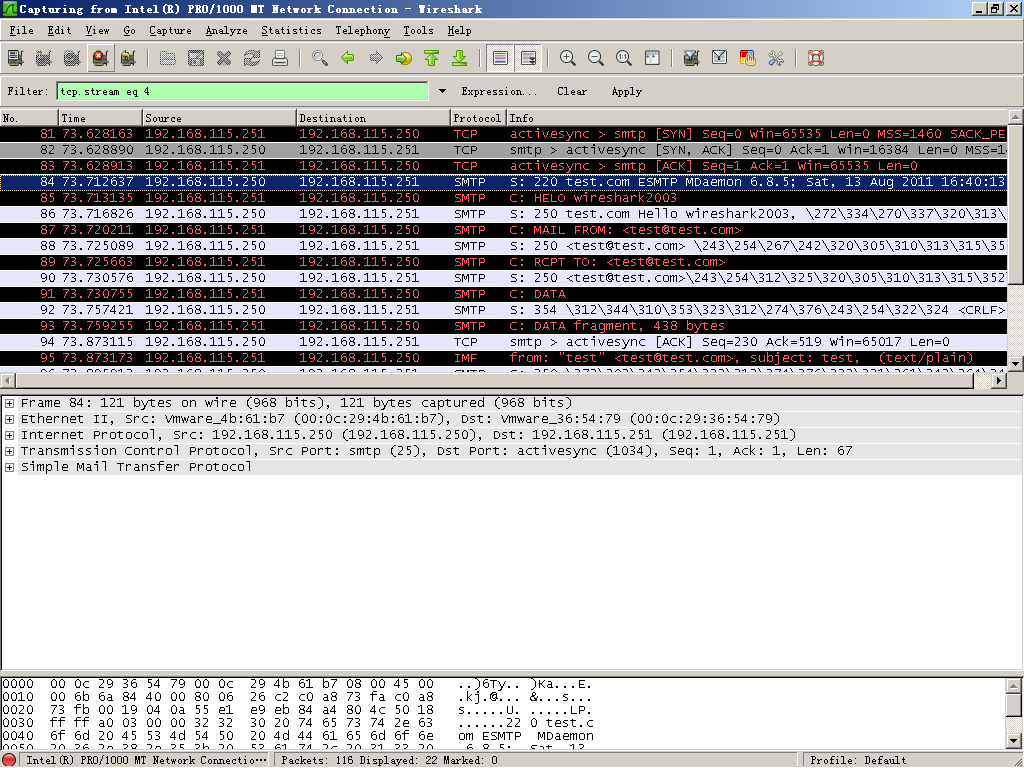Viewport: 1024px width, 768px height.
Task: Reload the capture file icon
Action: tap(252, 58)
